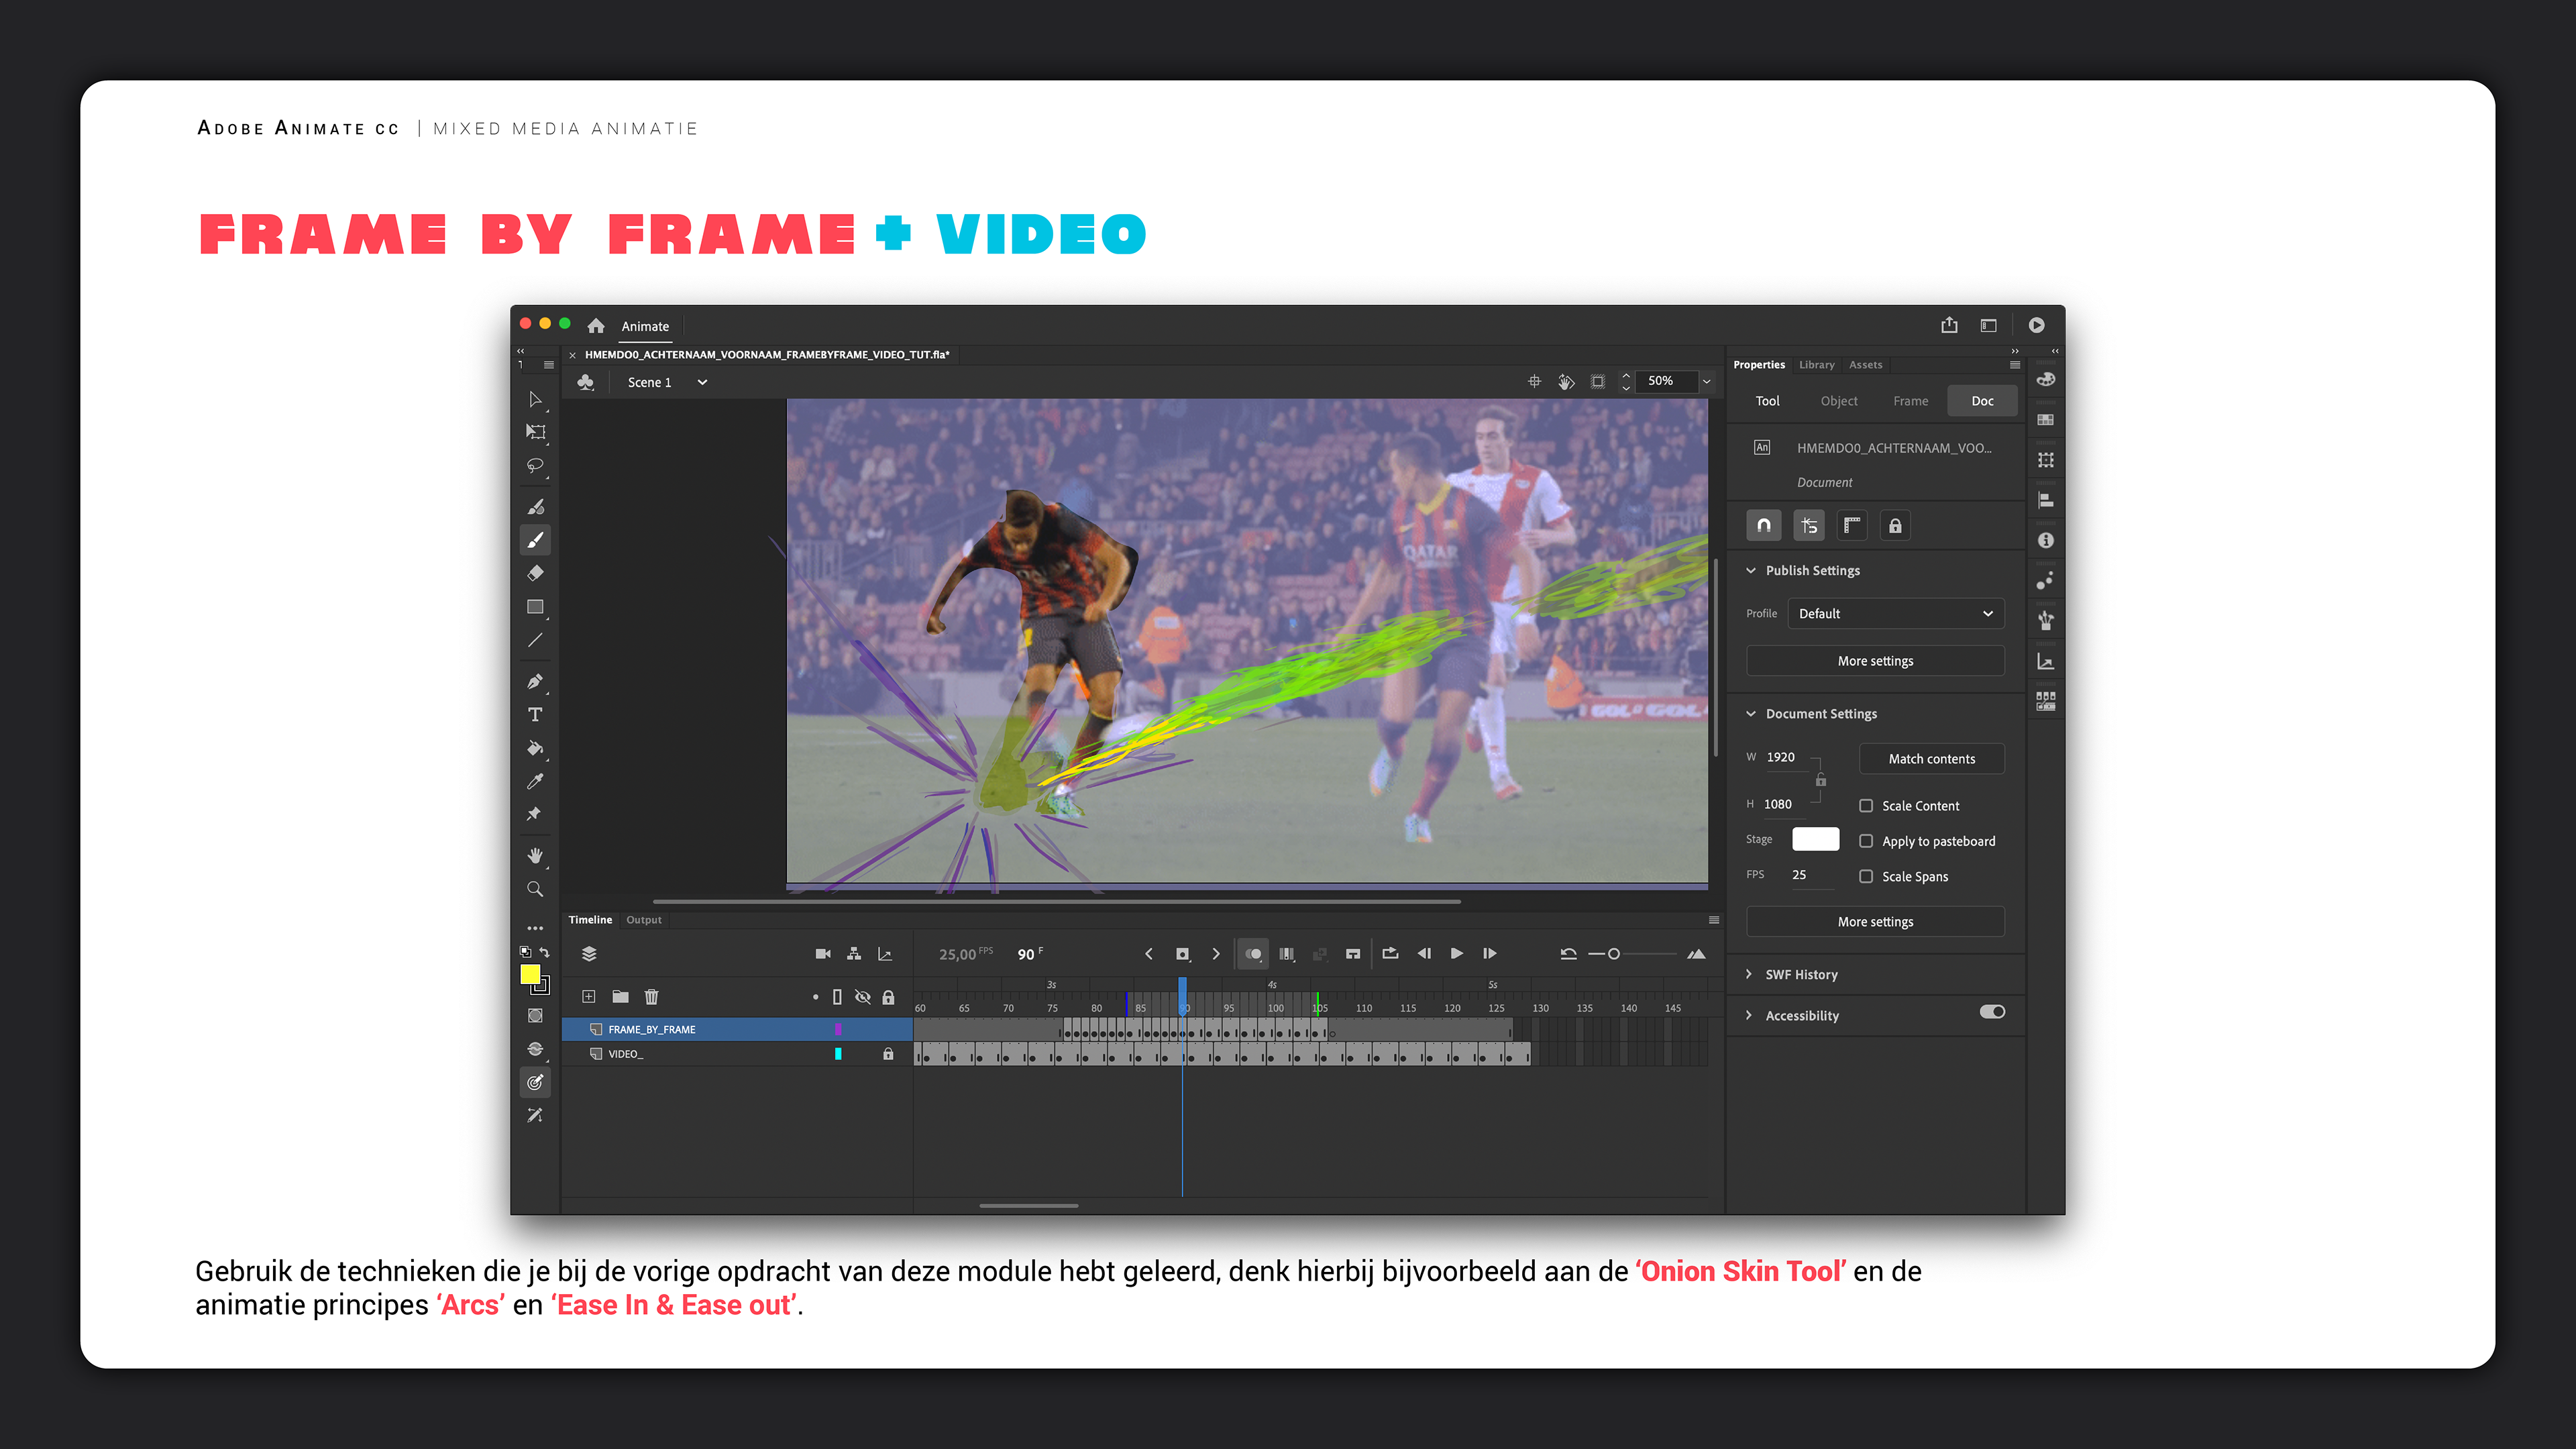Switch to the Library tab

(x=1816, y=365)
